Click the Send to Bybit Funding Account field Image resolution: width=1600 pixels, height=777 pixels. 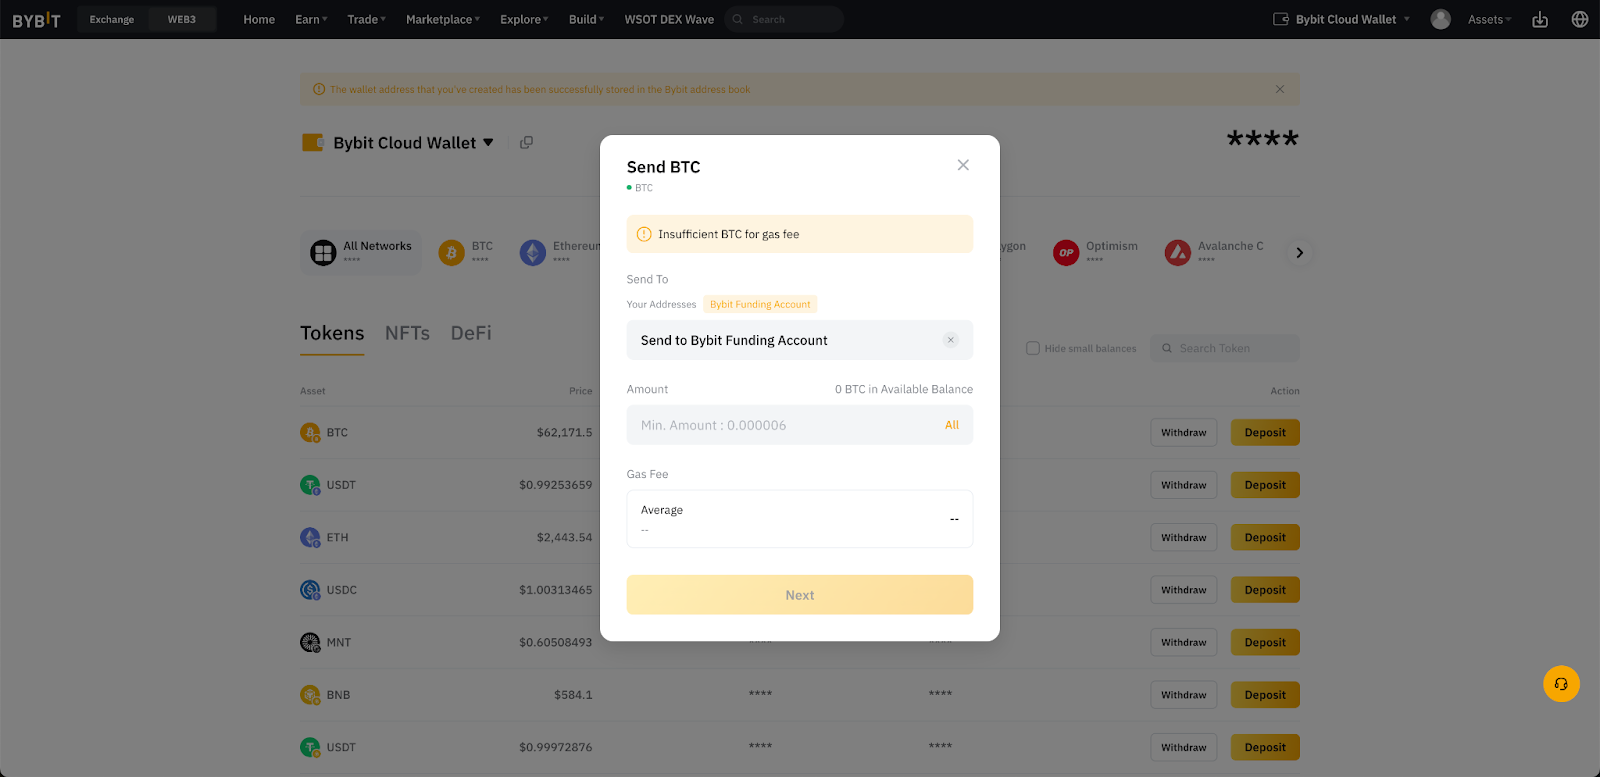point(800,340)
